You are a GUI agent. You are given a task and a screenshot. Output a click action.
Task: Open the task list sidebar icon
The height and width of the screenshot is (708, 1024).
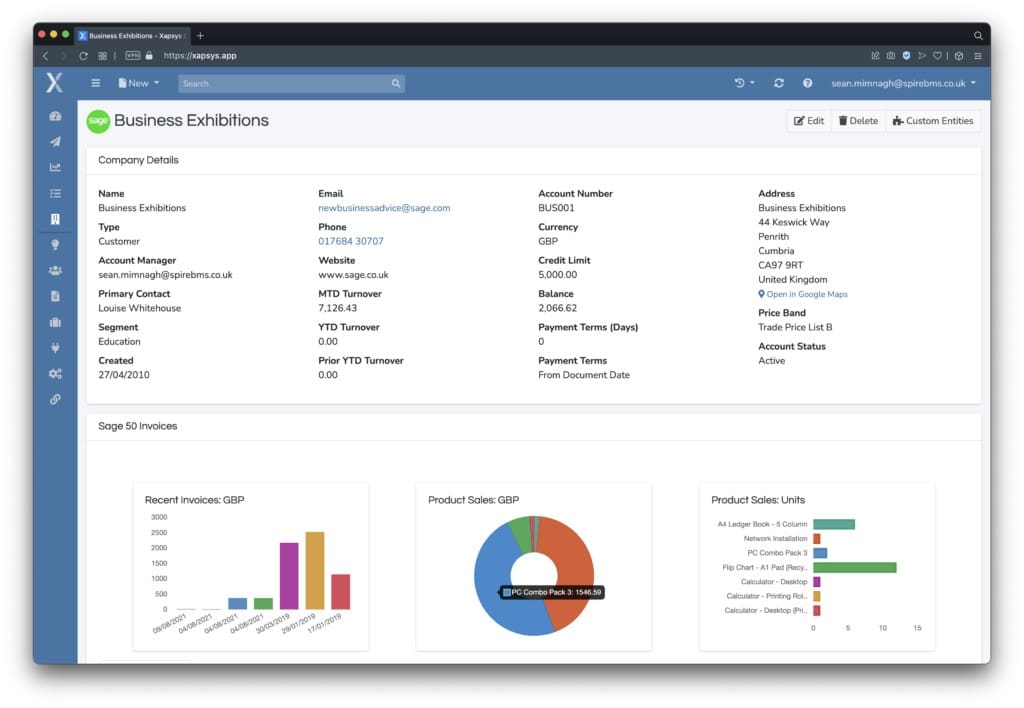click(x=56, y=193)
